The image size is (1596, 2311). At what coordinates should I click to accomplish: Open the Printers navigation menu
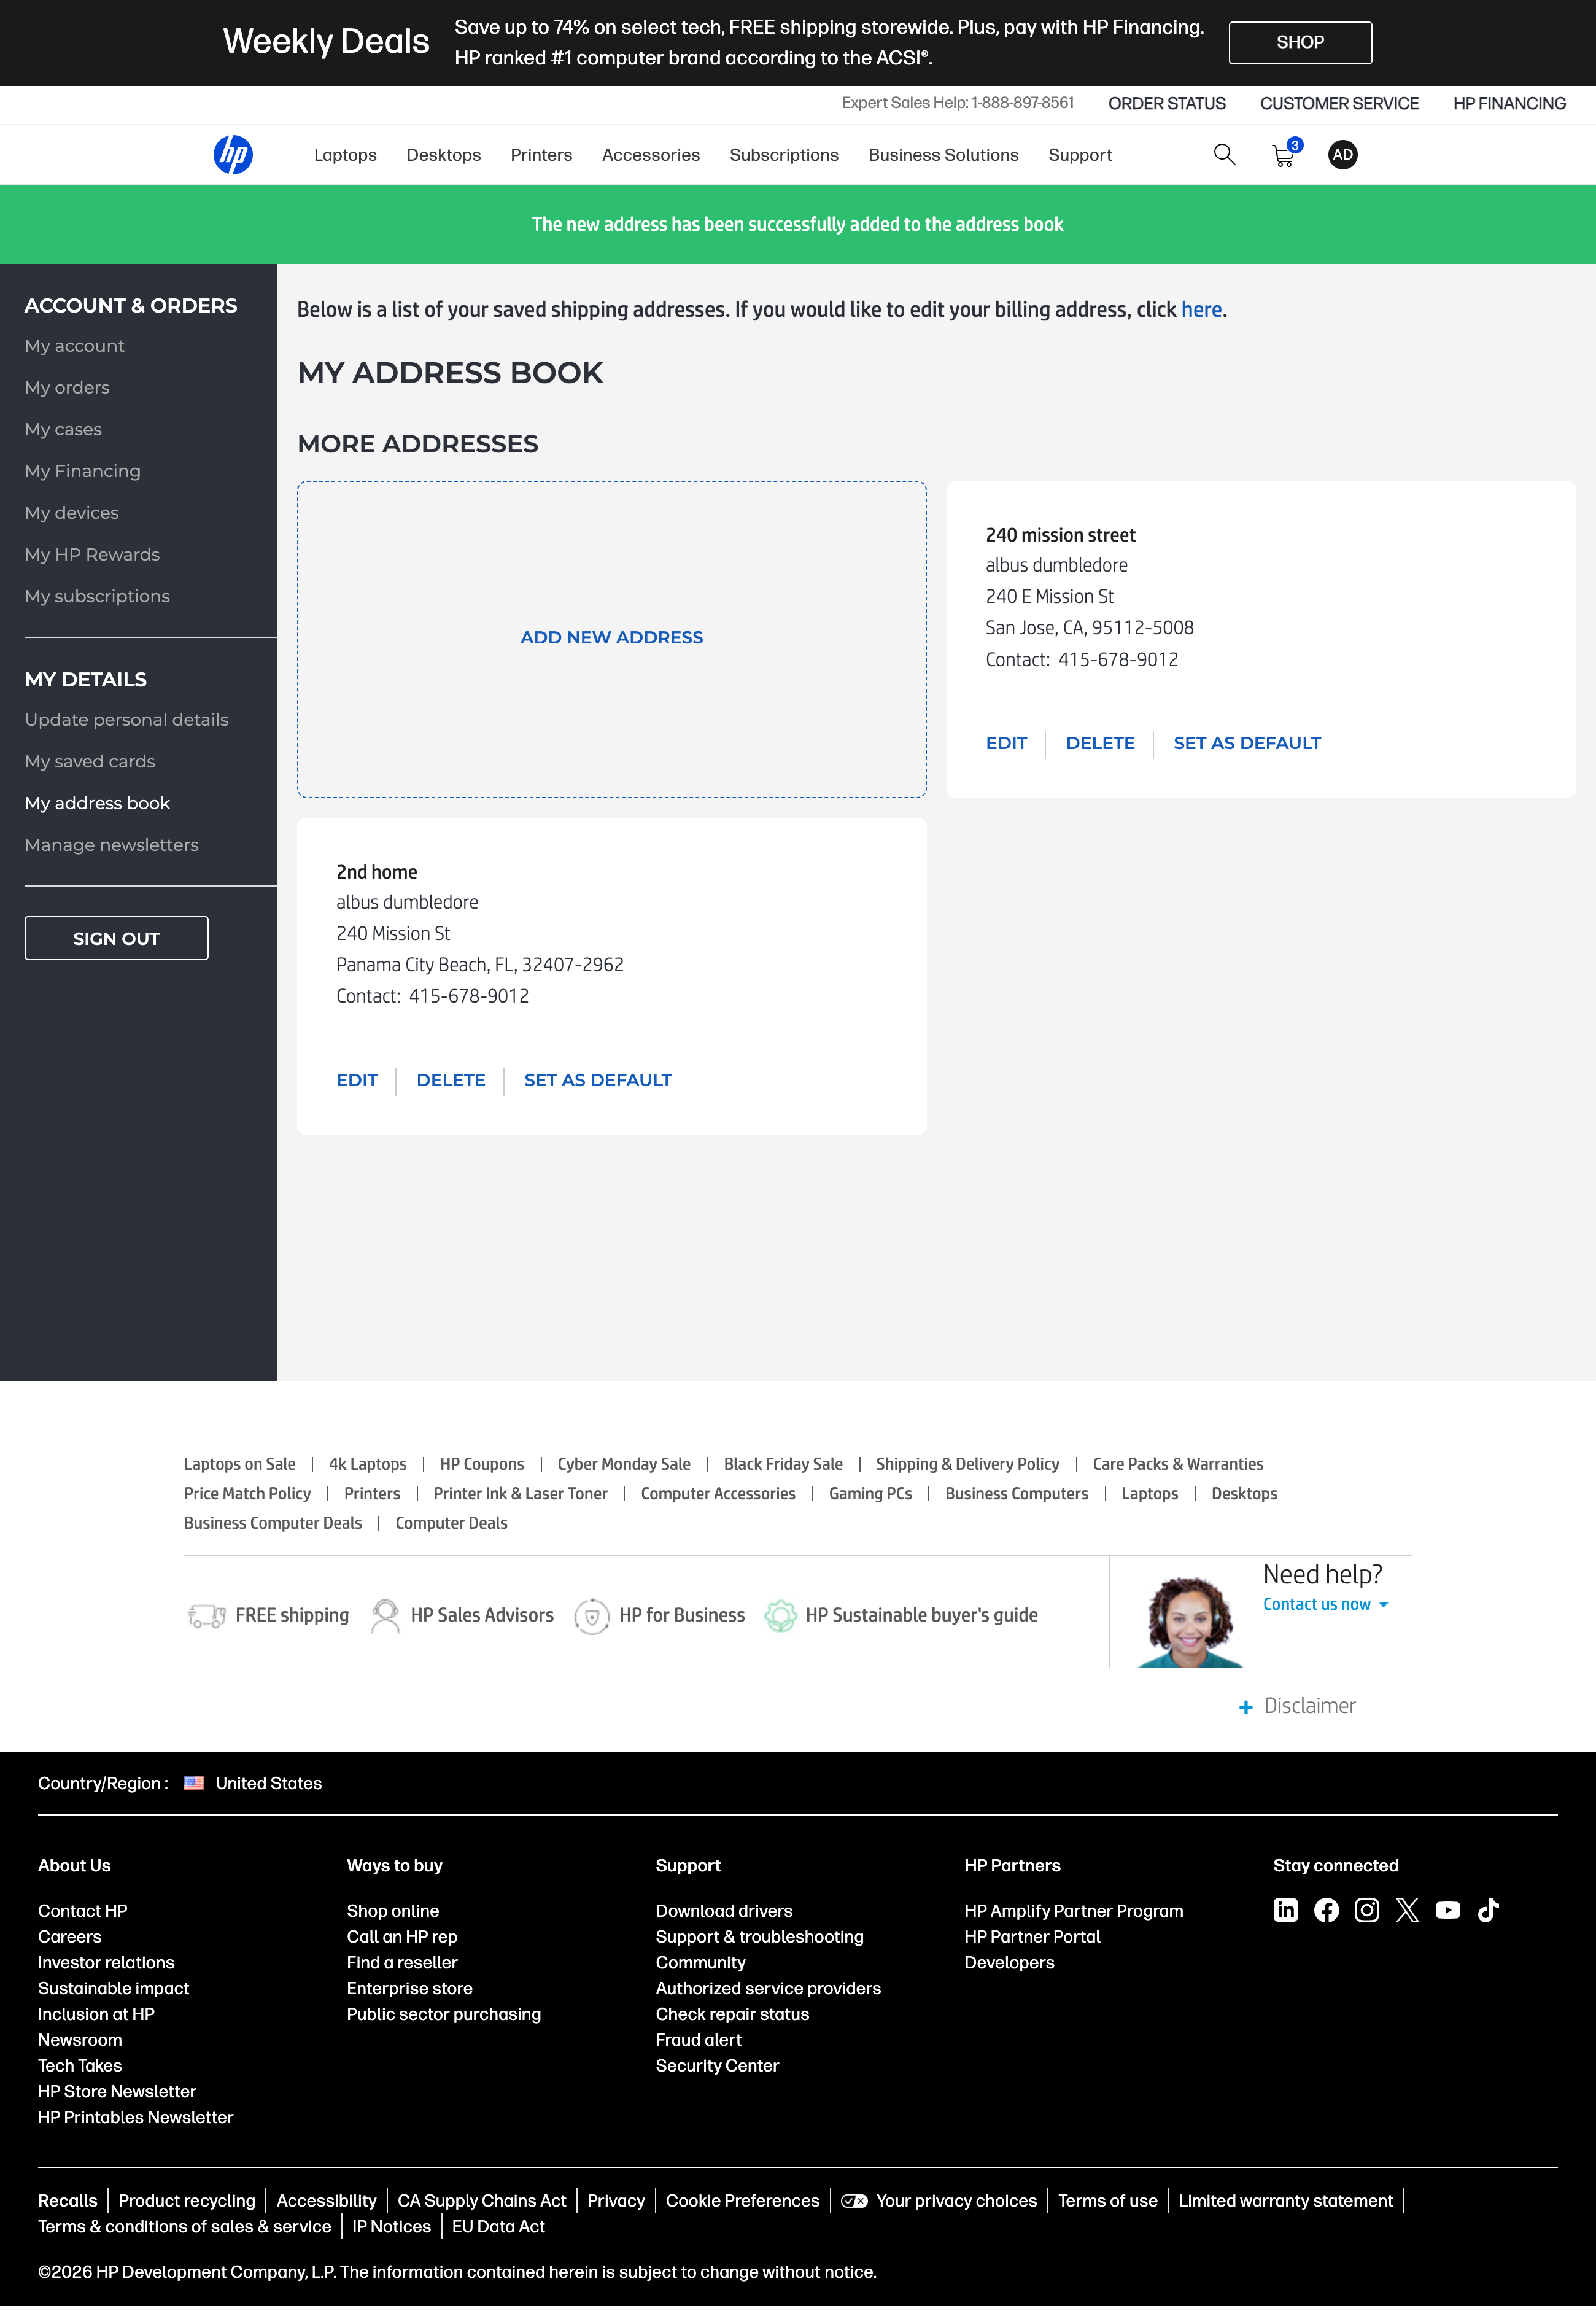[541, 155]
